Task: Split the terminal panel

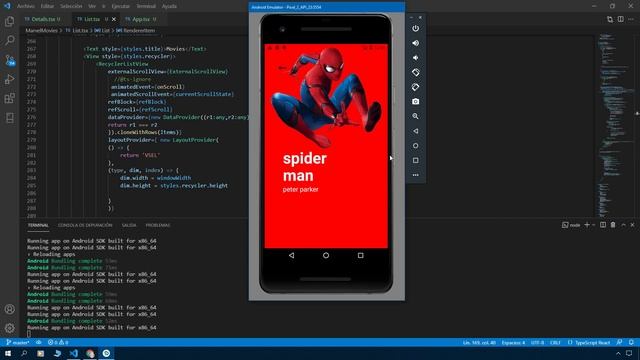Action: [603, 225]
